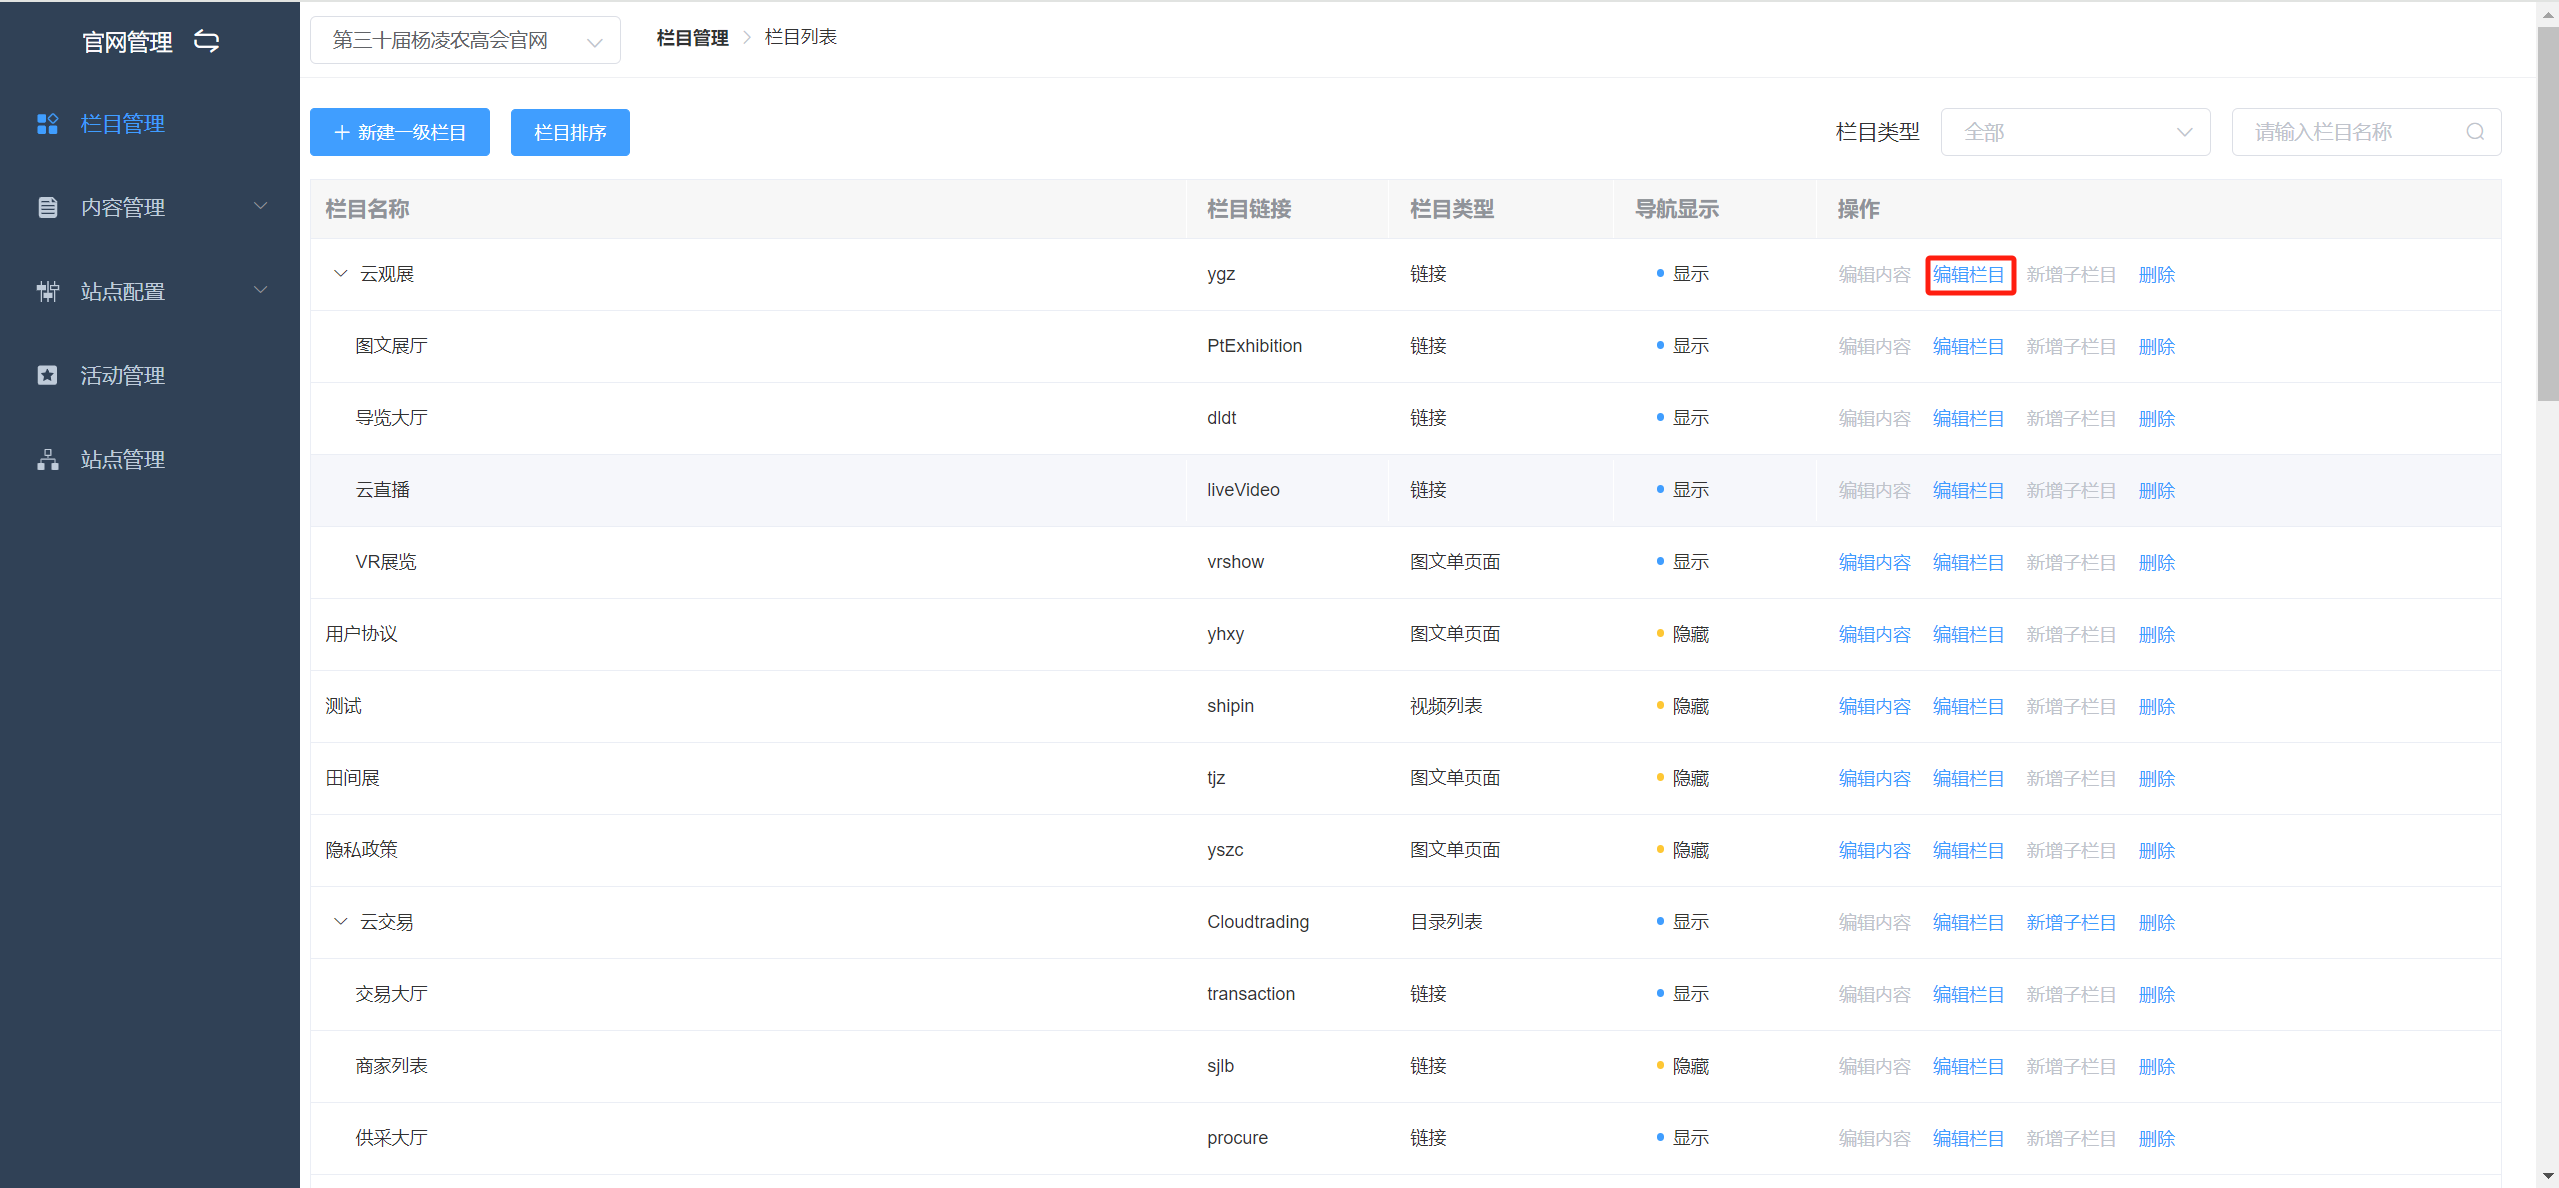Click 编辑内容 for VR展览
2559x1188 pixels.
pos(1875,563)
